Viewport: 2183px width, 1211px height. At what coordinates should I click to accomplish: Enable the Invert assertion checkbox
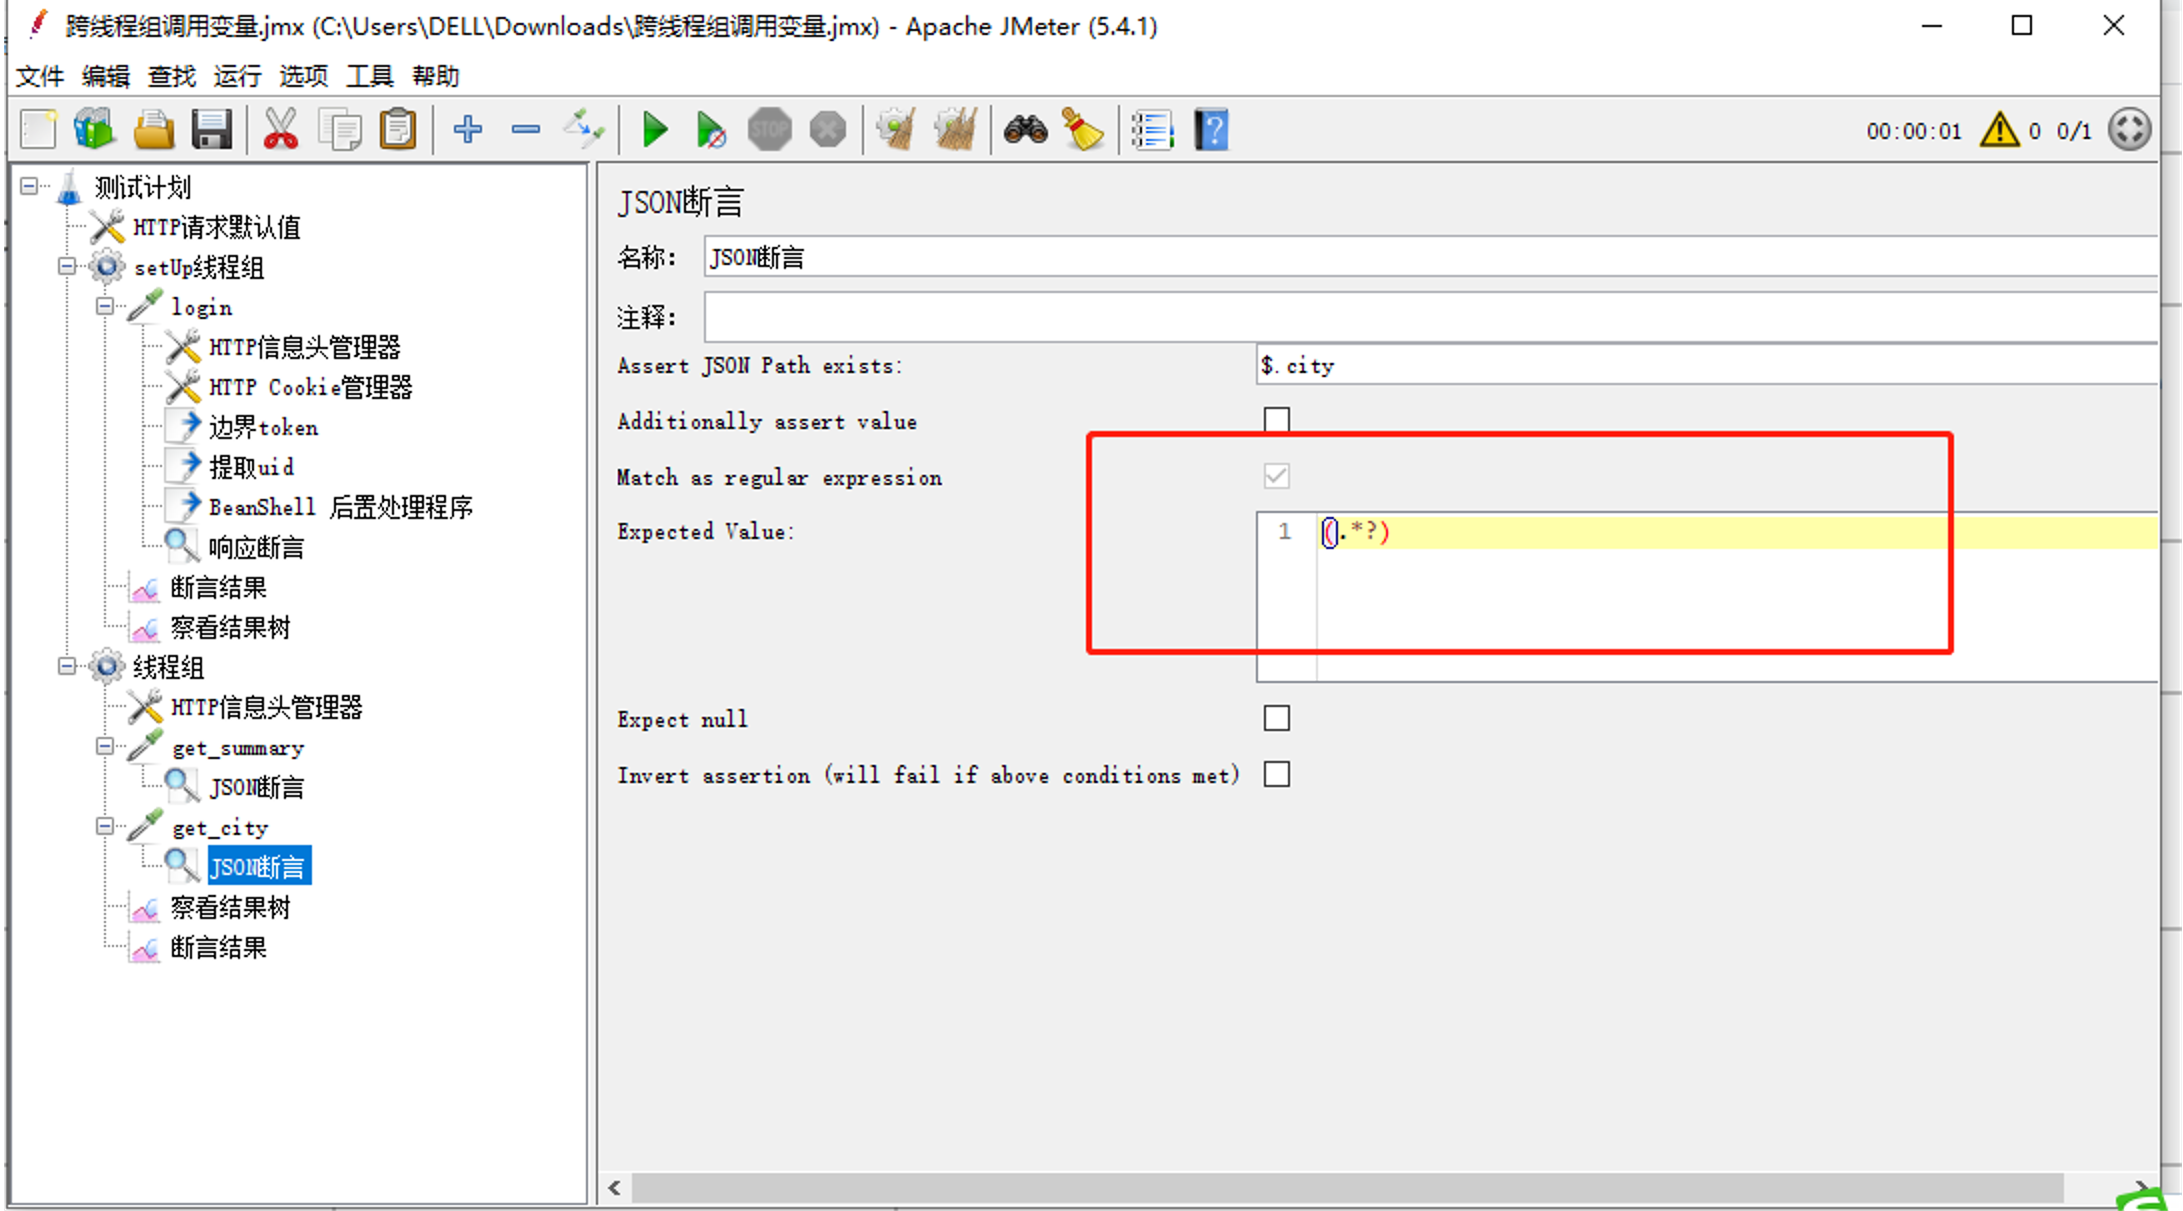point(1276,774)
